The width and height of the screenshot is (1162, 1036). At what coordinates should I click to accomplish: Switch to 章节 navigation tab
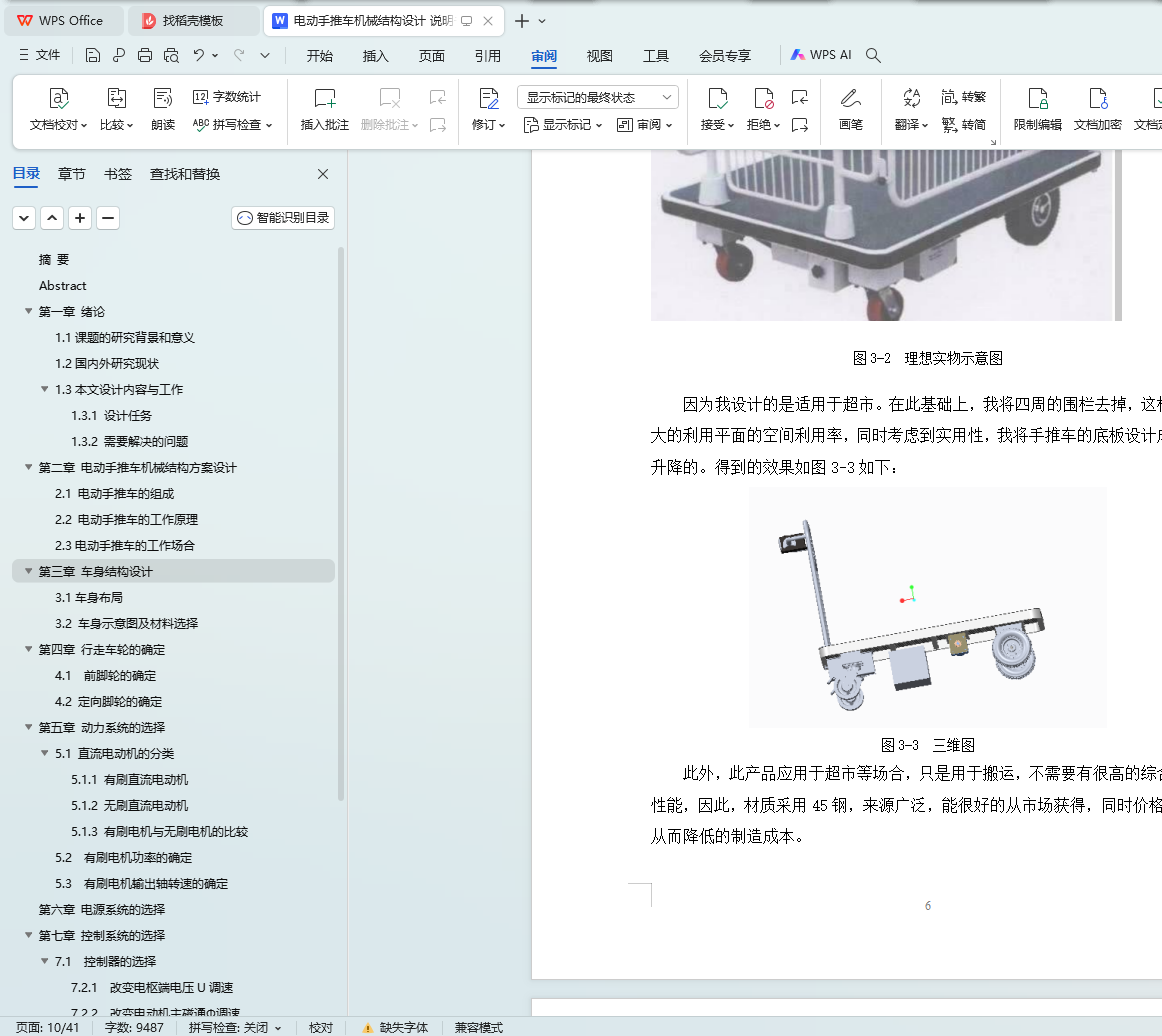pyautogui.click(x=72, y=174)
